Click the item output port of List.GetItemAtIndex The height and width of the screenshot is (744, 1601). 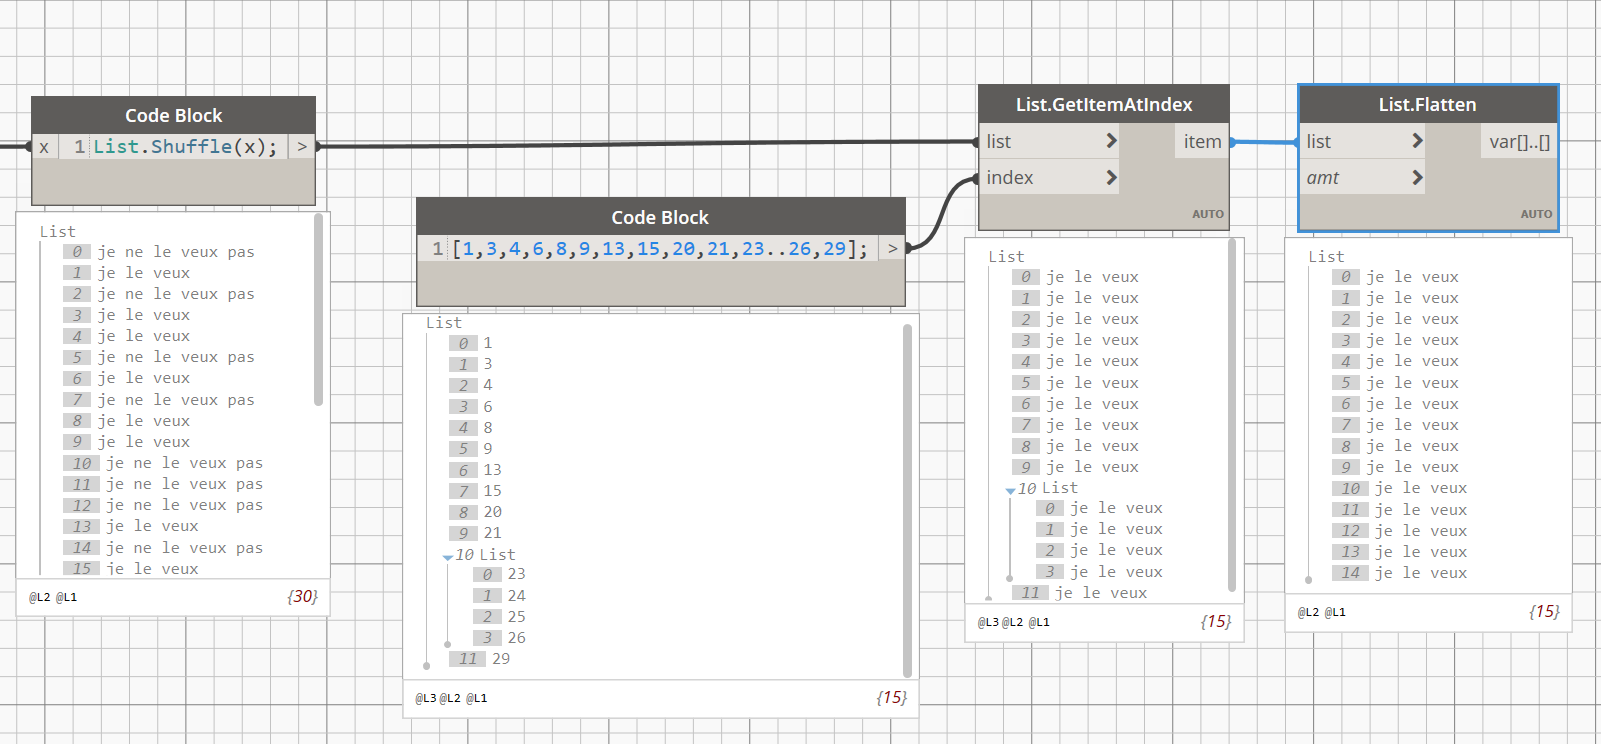pyautogui.click(x=1202, y=141)
